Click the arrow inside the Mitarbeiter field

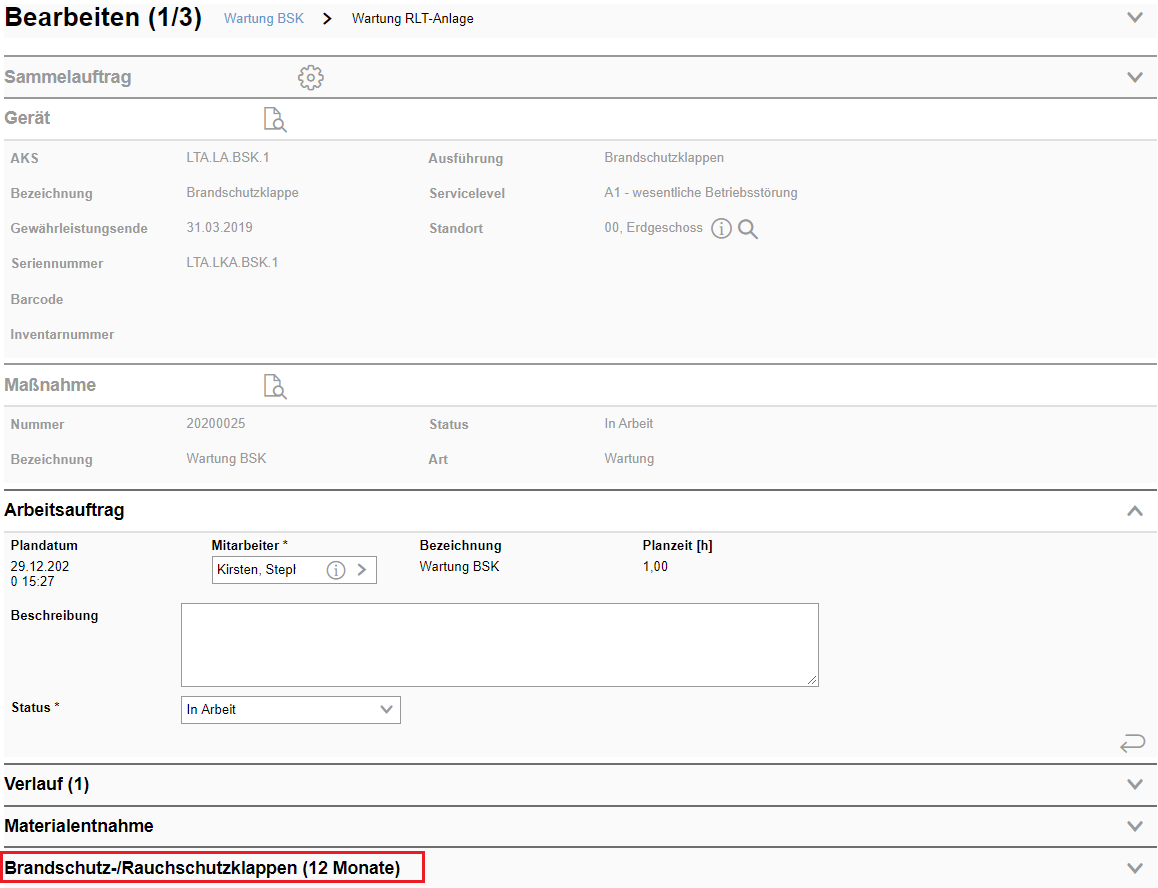pyautogui.click(x=362, y=570)
